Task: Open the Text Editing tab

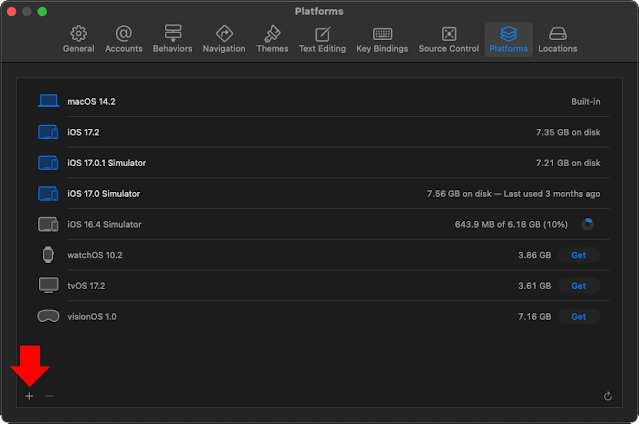Action: point(322,40)
